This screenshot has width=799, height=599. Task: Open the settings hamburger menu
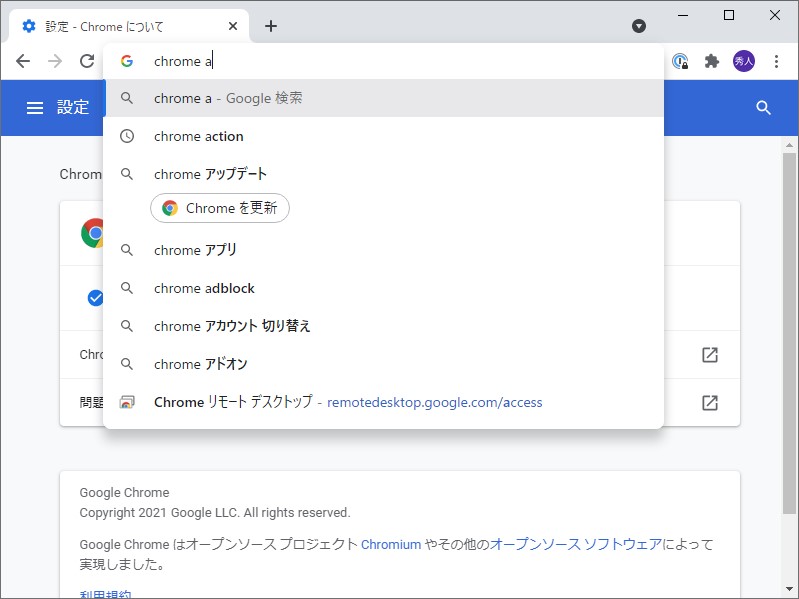coord(35,107)
